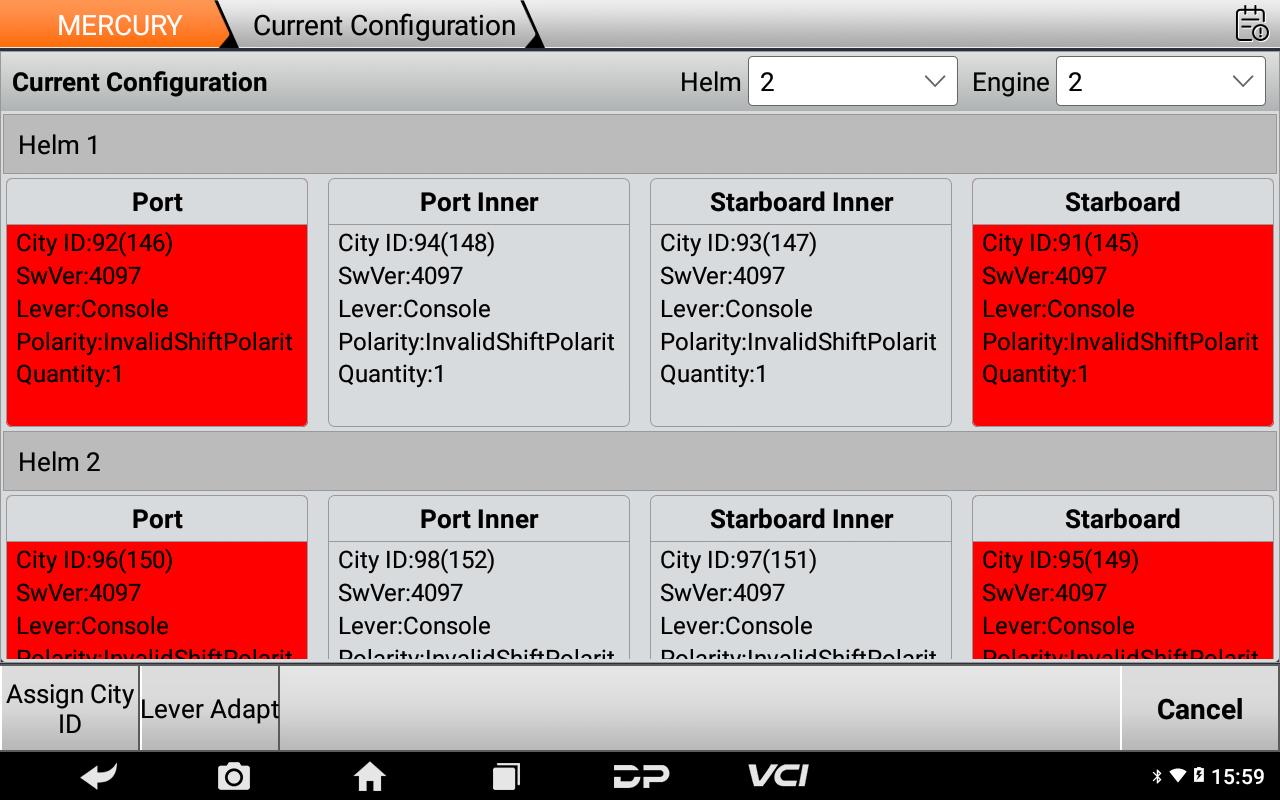The height and width of the screenshot is (800, 1280).
Task: Open the Helm number dropdown
Action: tap(852, 82)
